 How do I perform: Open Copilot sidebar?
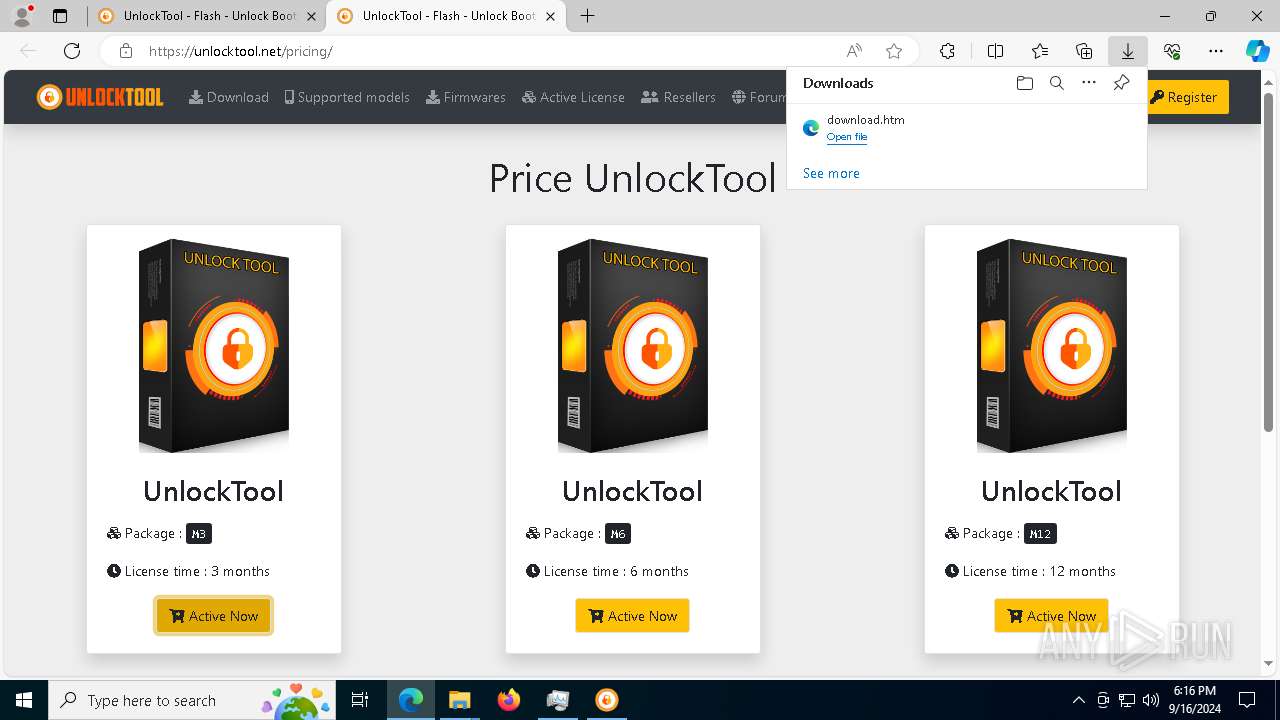[1257, 51]
